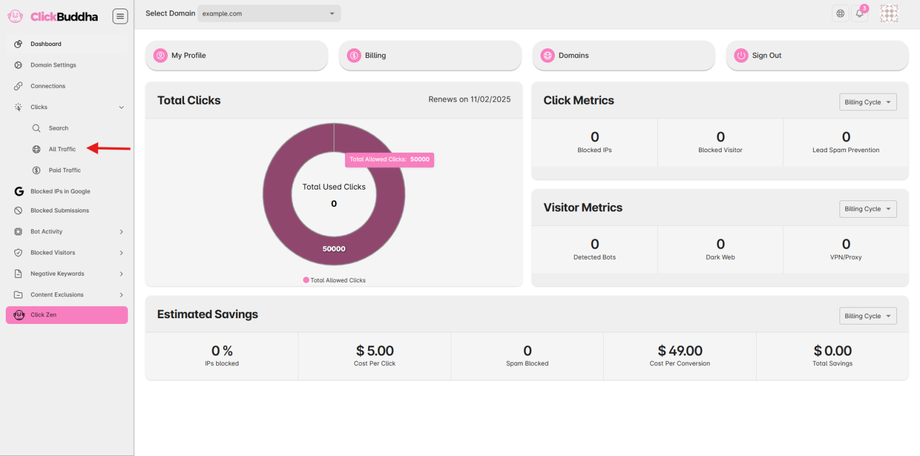This screenshot has height=456, width=920.
Task: Click the user avatar thumbnail
Action: 888,14
